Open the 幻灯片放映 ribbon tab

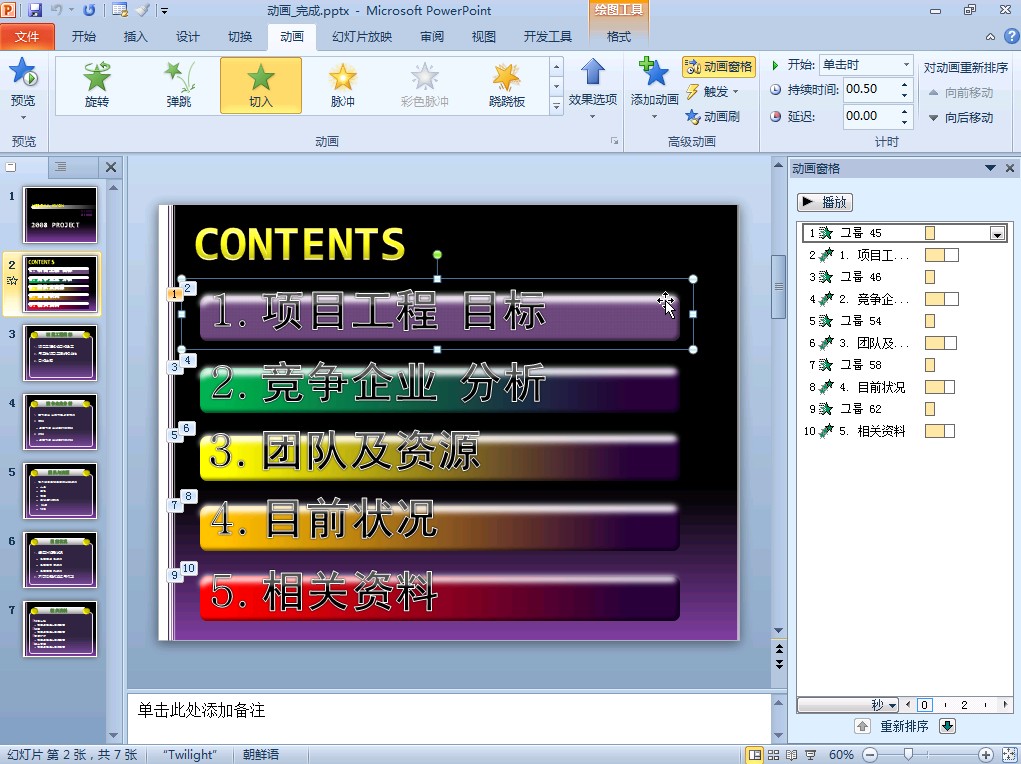[x=362, y=37]
